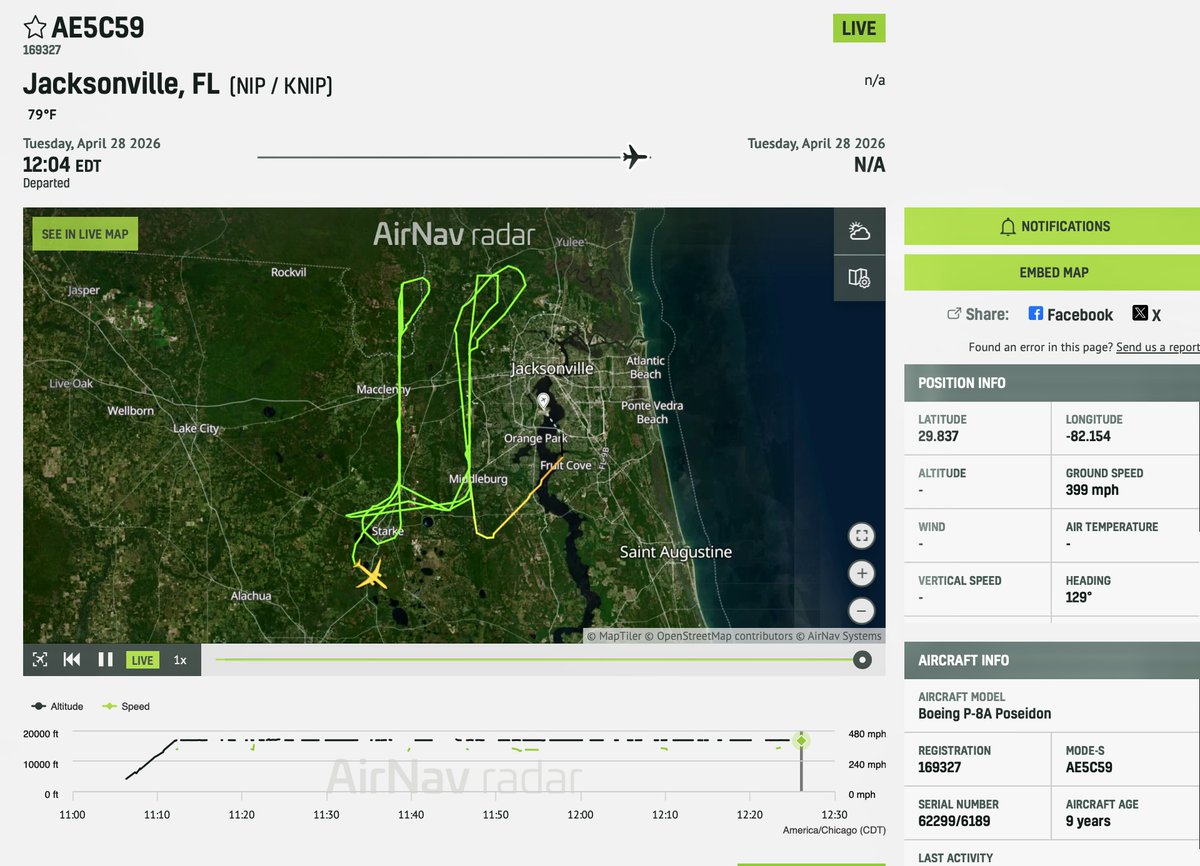
Task: Fit track to view in playback bar
Action: [x=40, y=660]
